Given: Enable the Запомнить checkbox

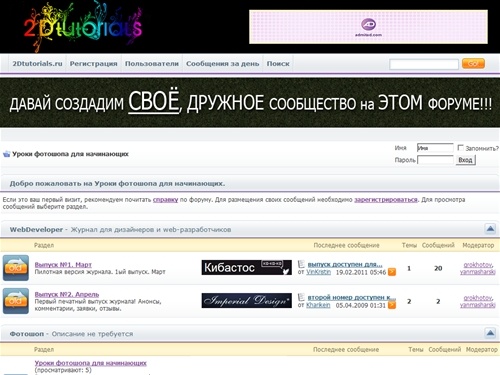Looking at the screenshot, I should point(460,147).
